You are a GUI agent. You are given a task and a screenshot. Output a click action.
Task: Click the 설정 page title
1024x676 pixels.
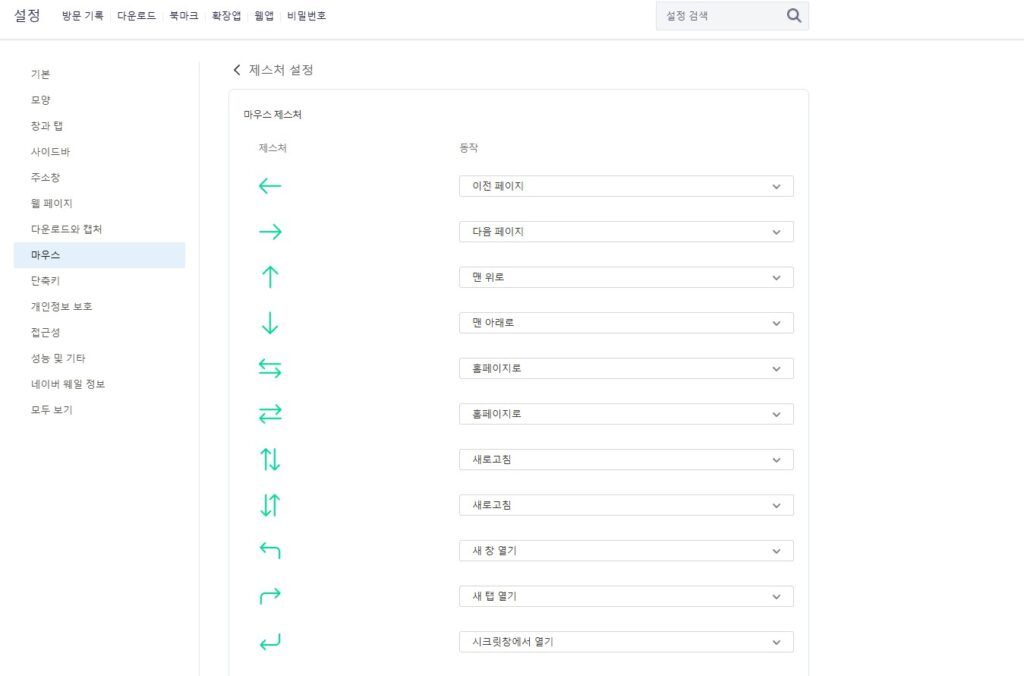click(x=27, y=16)
